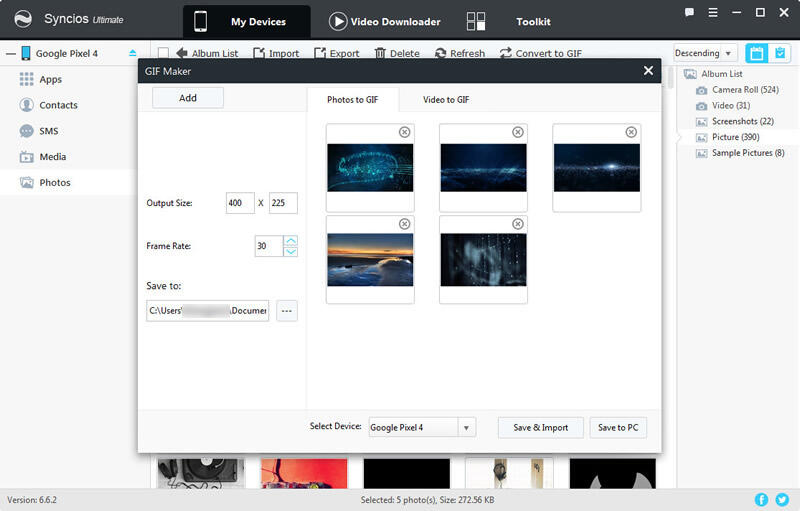The height and width of the screenshot is (511, 800).
Task: Switch to Photos to GIF tab
Action: [353, 100]
